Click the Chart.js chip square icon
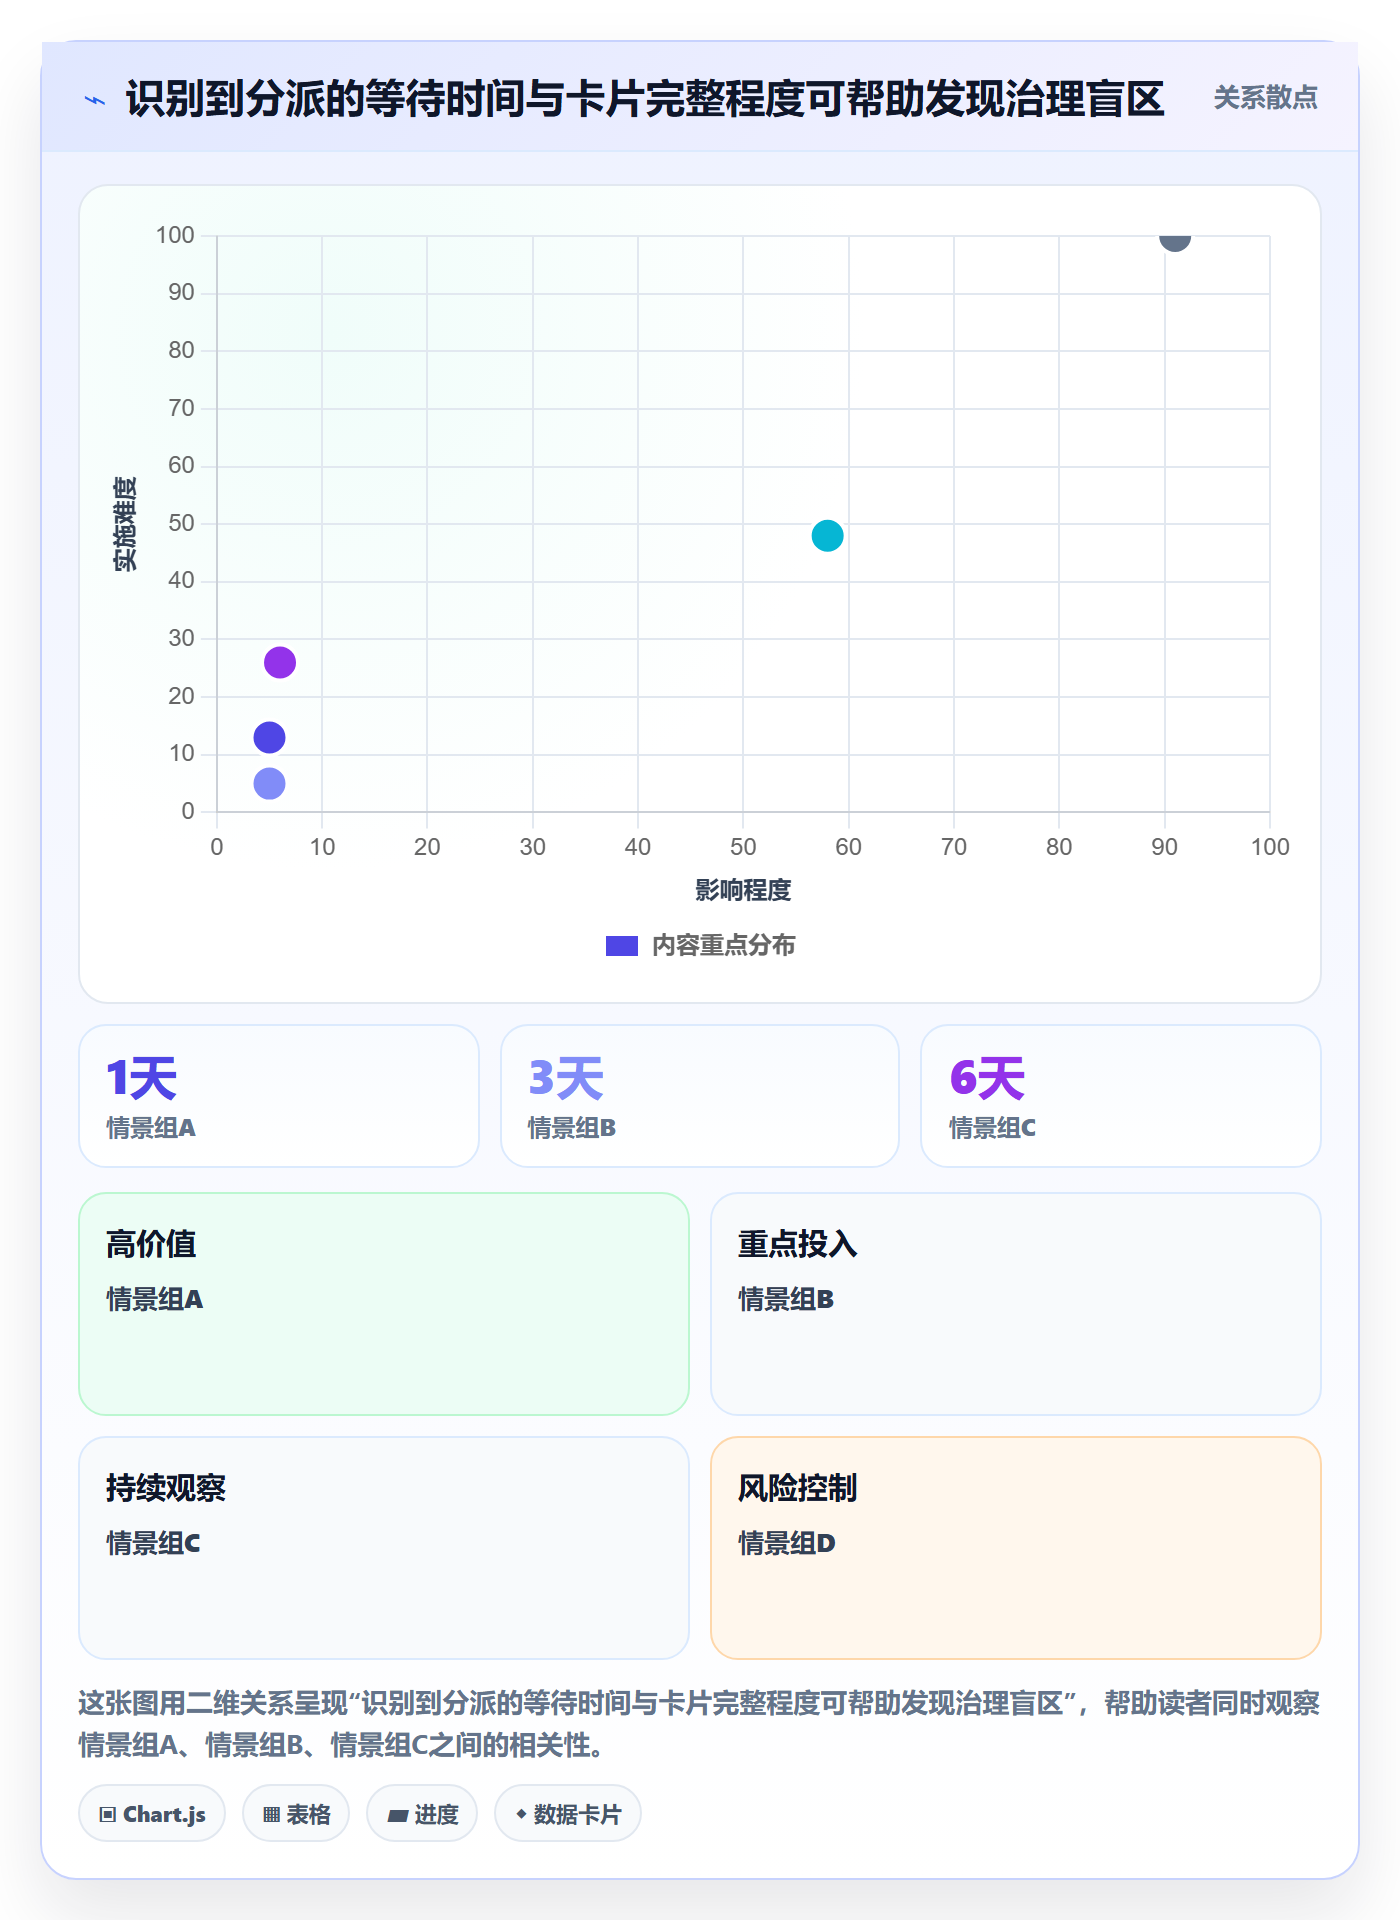This screenshot has height=1920, width=1400. coord(108,1815)
